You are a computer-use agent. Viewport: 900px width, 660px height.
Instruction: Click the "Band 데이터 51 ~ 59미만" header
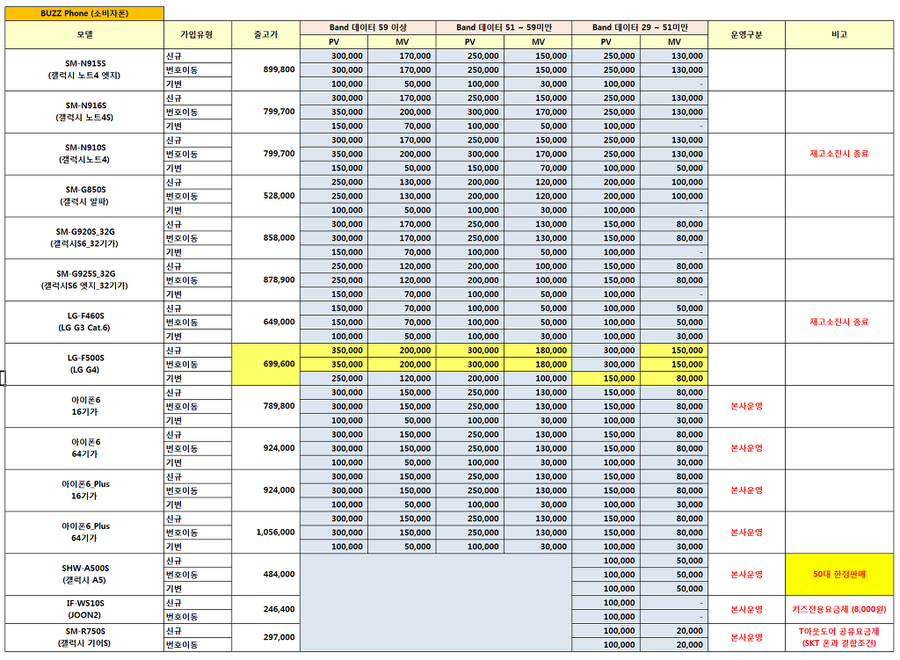pyautogui.click(x=504, y=28)
